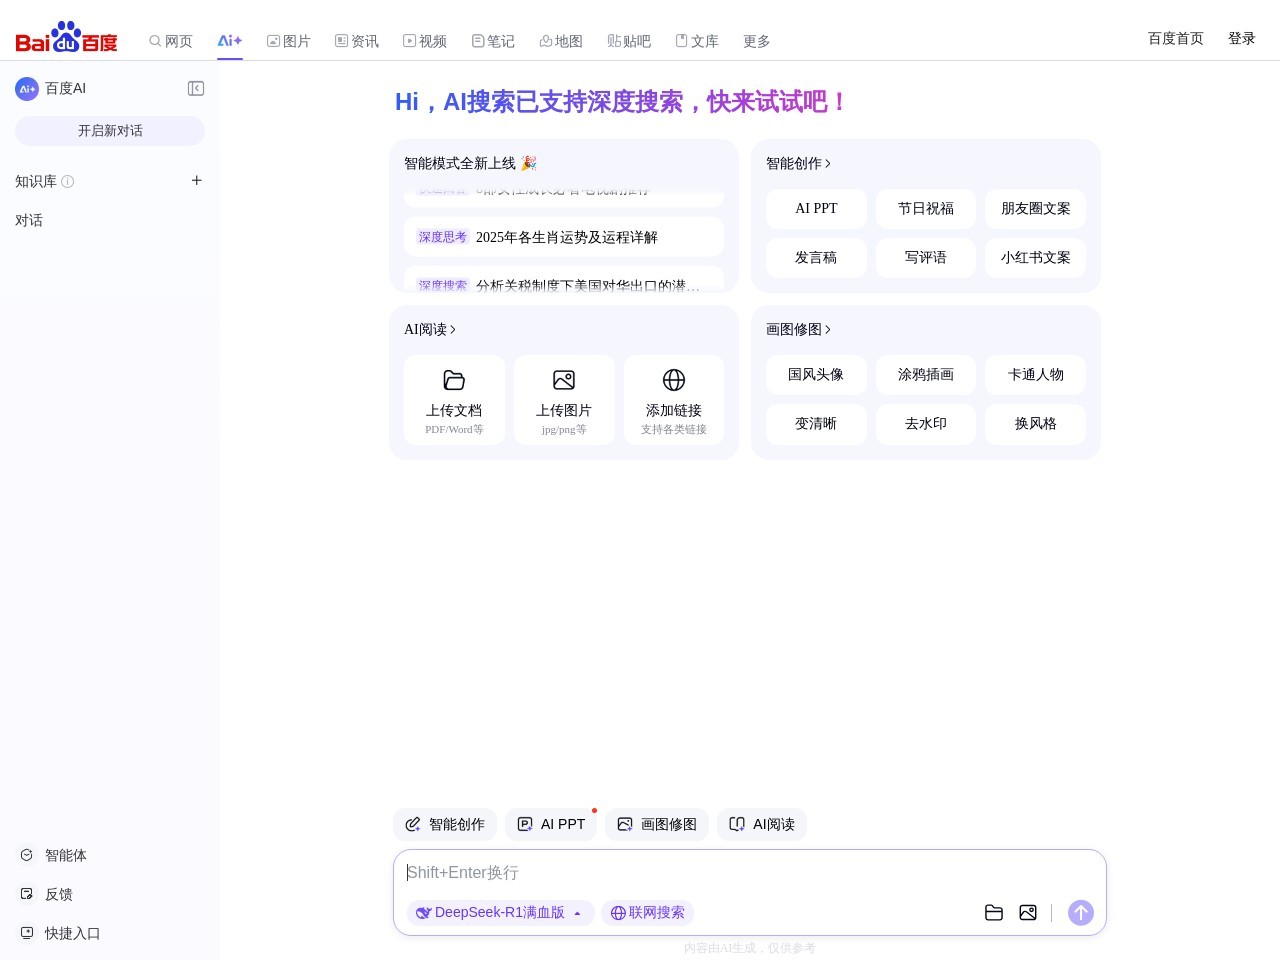Expand the 画图修图 section

pos(800,329)
